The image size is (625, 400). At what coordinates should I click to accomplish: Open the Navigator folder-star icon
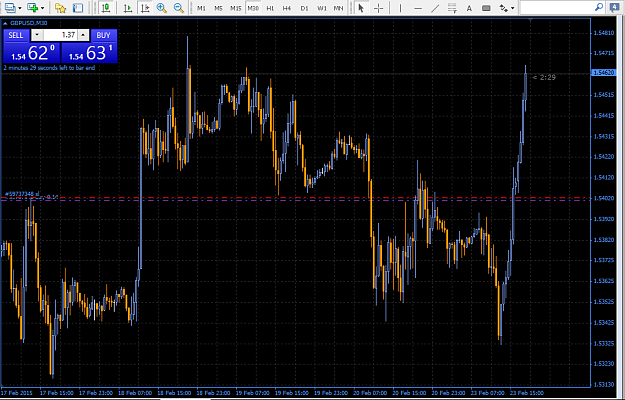click(60, 8)
